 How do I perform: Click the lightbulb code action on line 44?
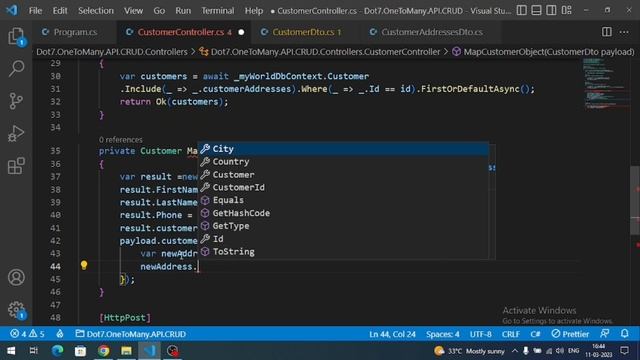pos(84,265)
